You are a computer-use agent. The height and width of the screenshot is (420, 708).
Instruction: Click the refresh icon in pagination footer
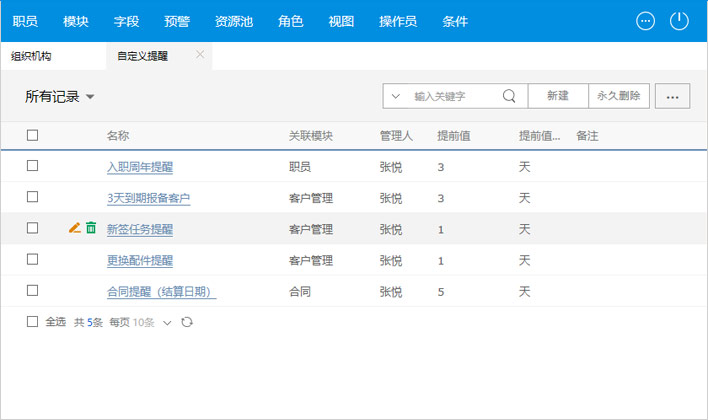click(186, 322)
